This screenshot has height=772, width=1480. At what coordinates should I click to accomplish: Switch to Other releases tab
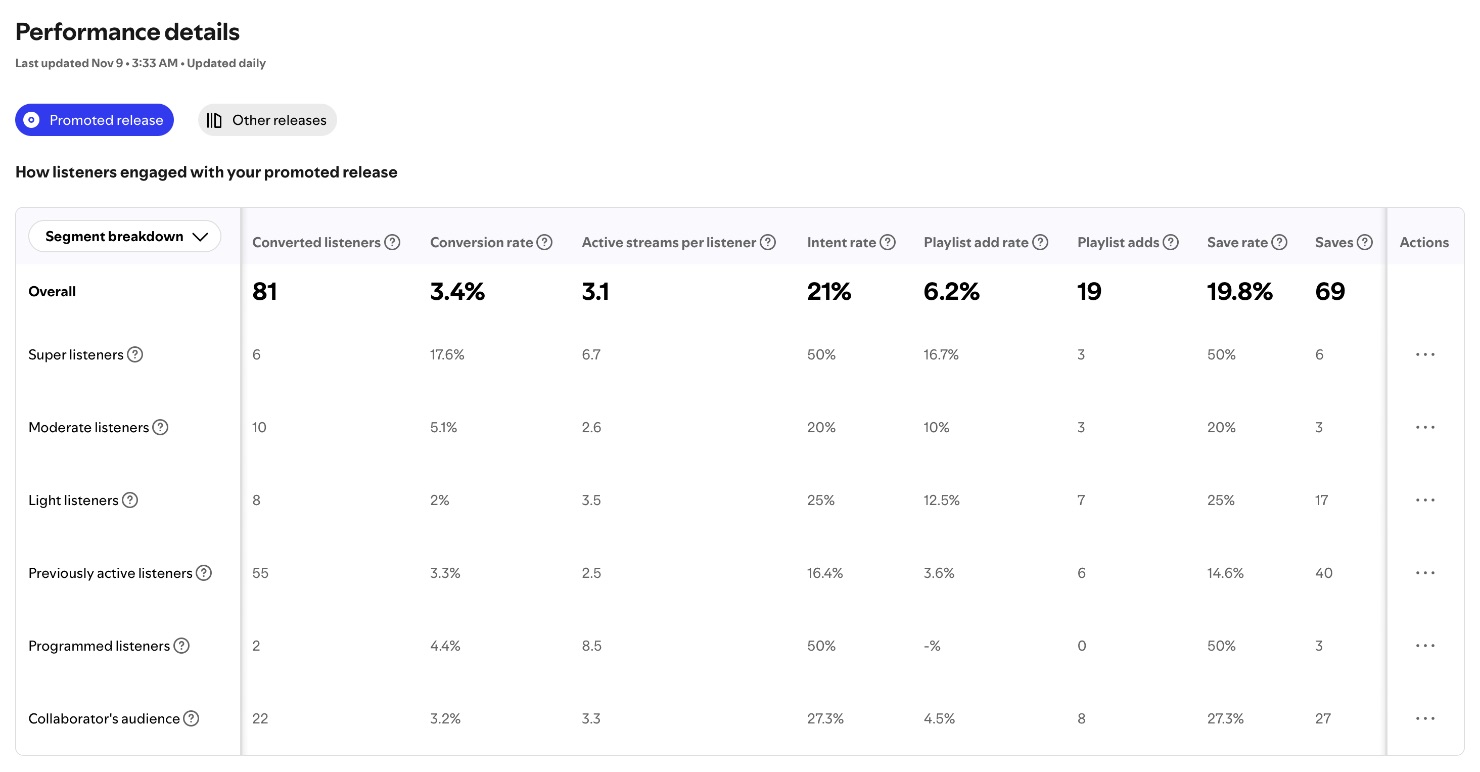tap(268, 120)
